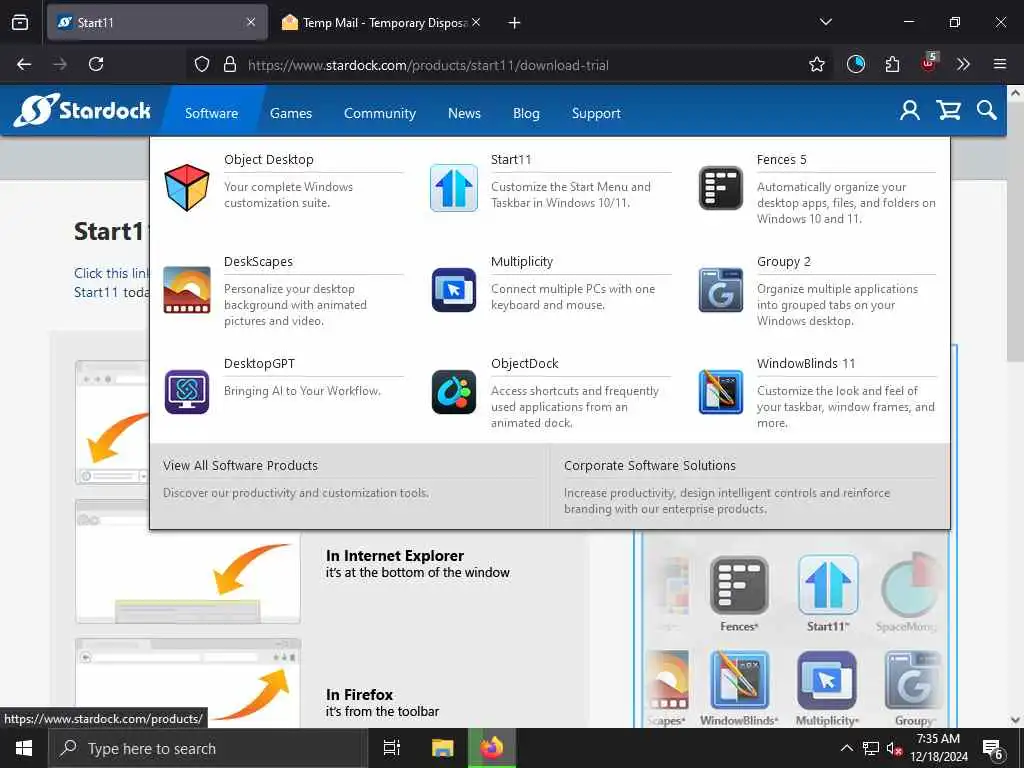The image size is (1024, 768).
Task: Click the site search magnifier icon
Action: 987,110
